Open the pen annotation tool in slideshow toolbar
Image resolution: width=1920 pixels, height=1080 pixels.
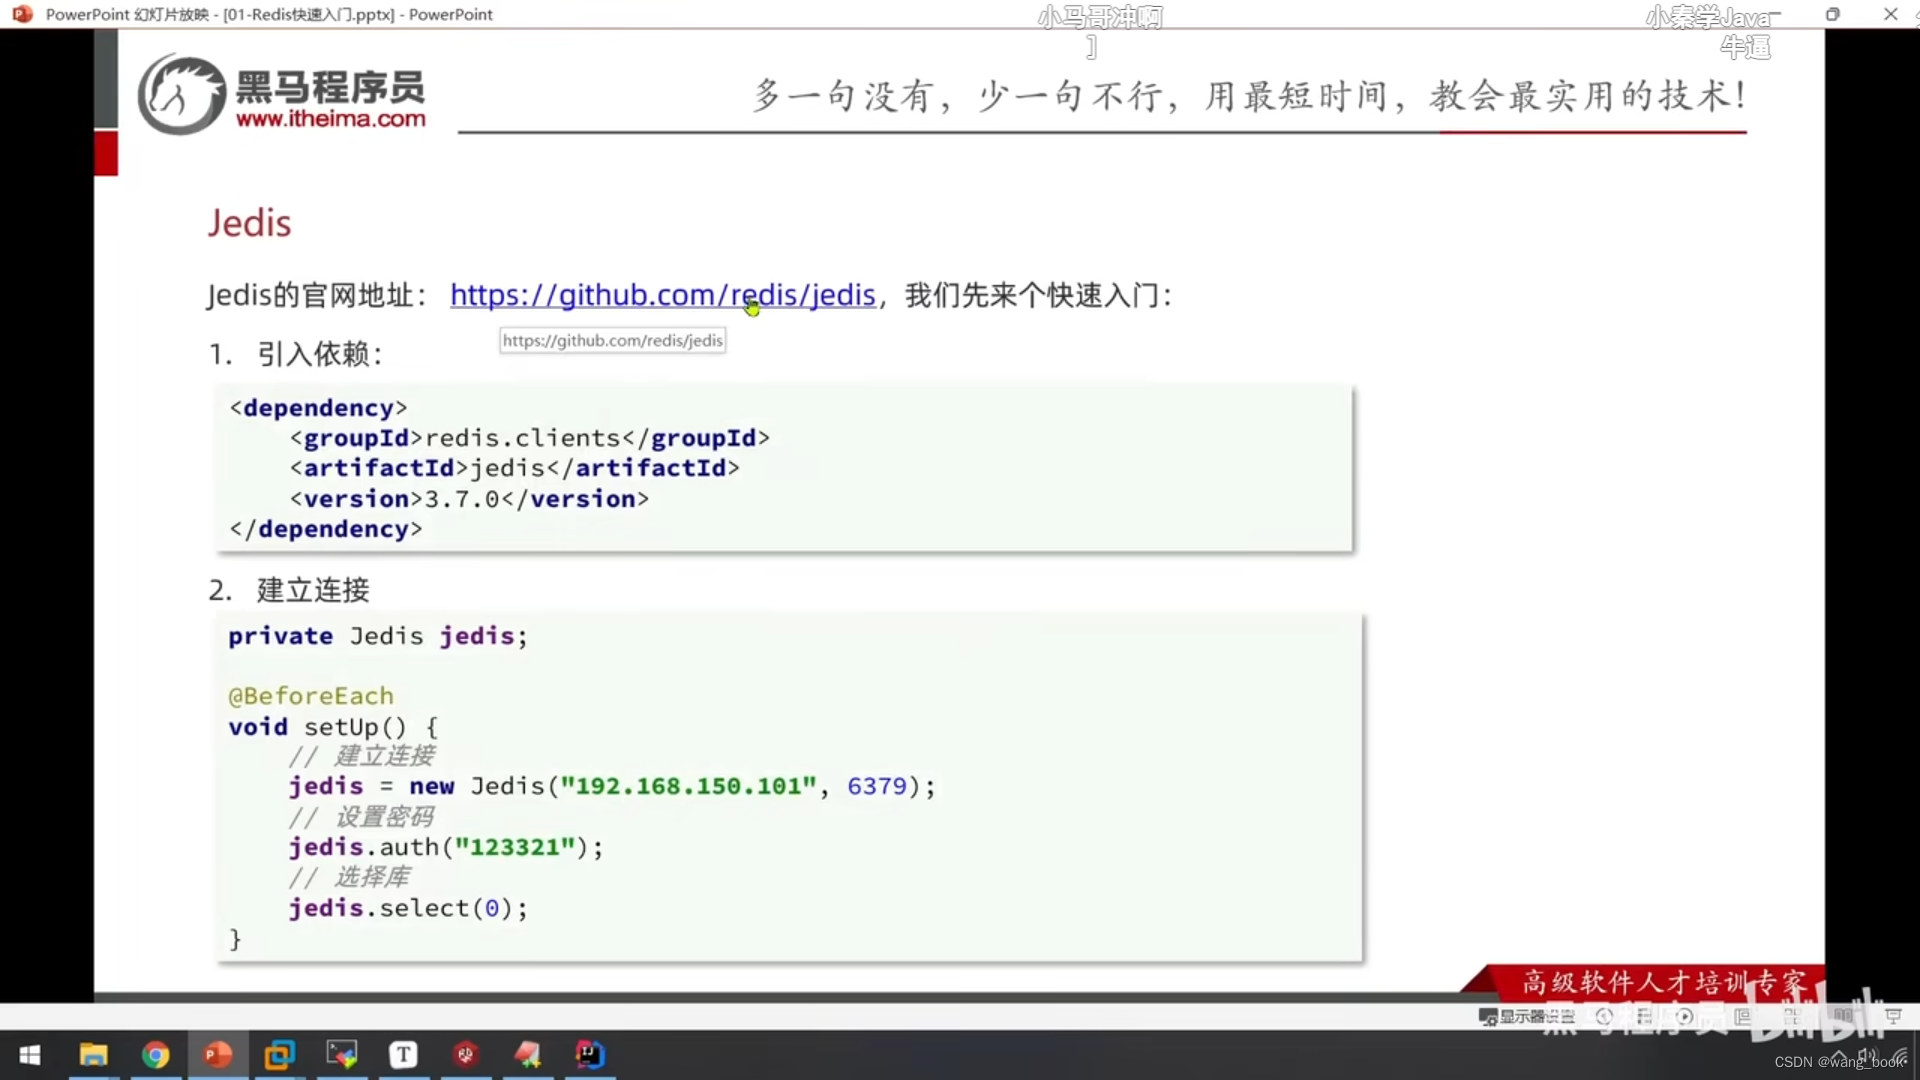click(x=1645, y=1016)
